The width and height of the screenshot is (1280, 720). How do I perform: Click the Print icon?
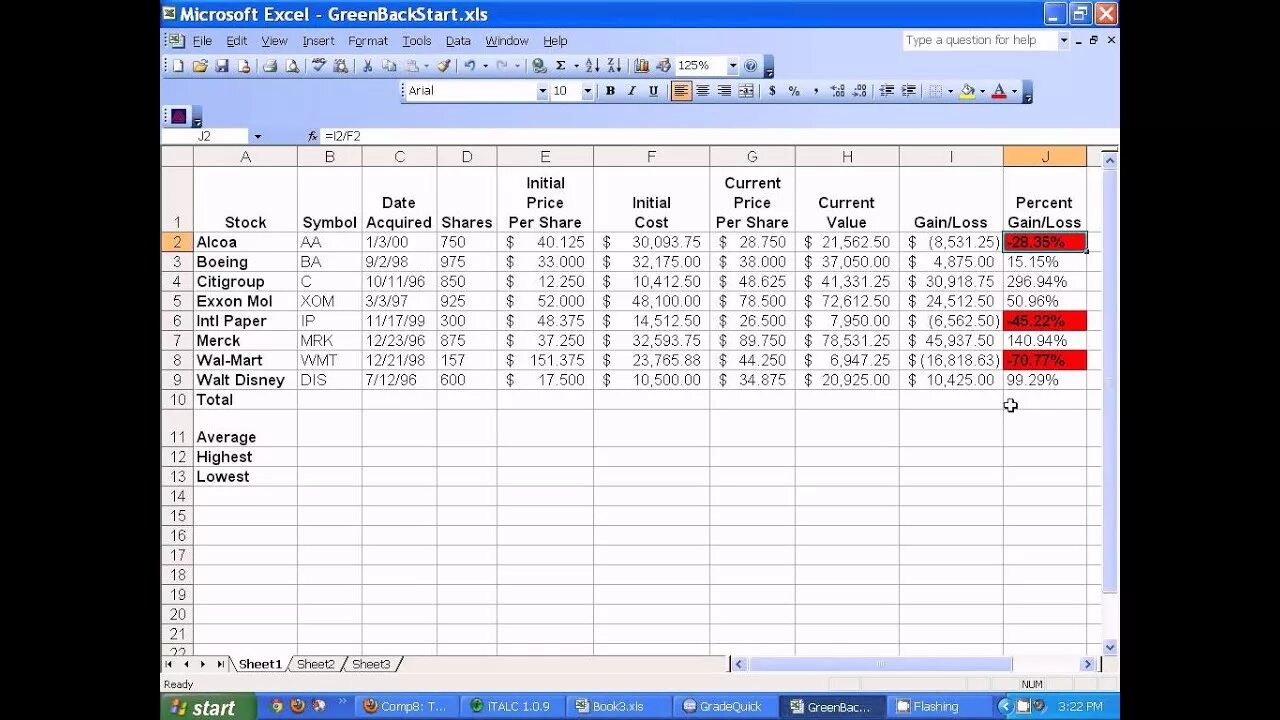click(x=269, y=66)
